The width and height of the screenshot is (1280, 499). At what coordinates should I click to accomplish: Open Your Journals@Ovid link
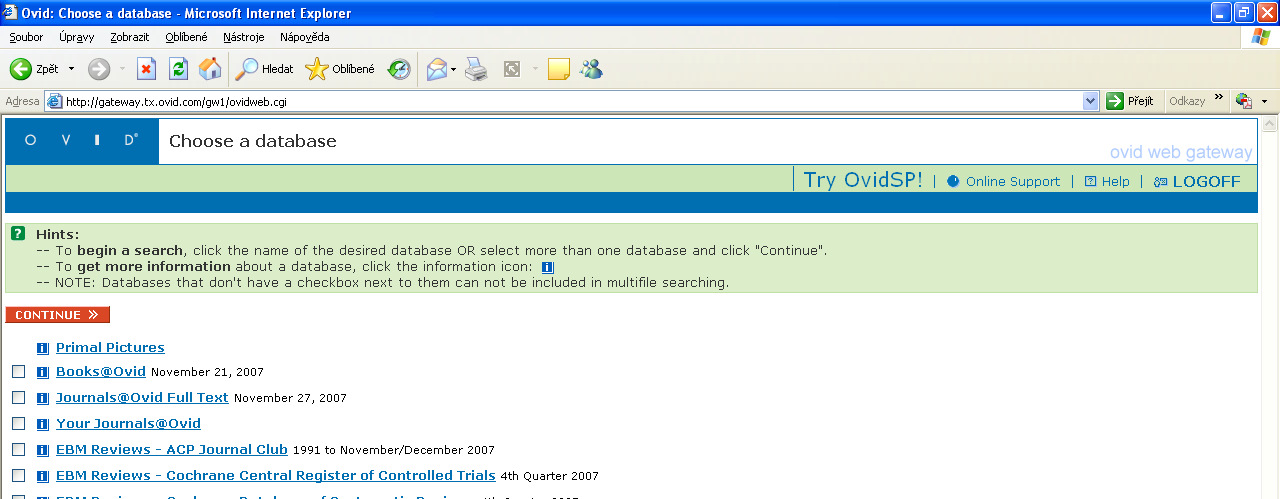tap(128, 424)
